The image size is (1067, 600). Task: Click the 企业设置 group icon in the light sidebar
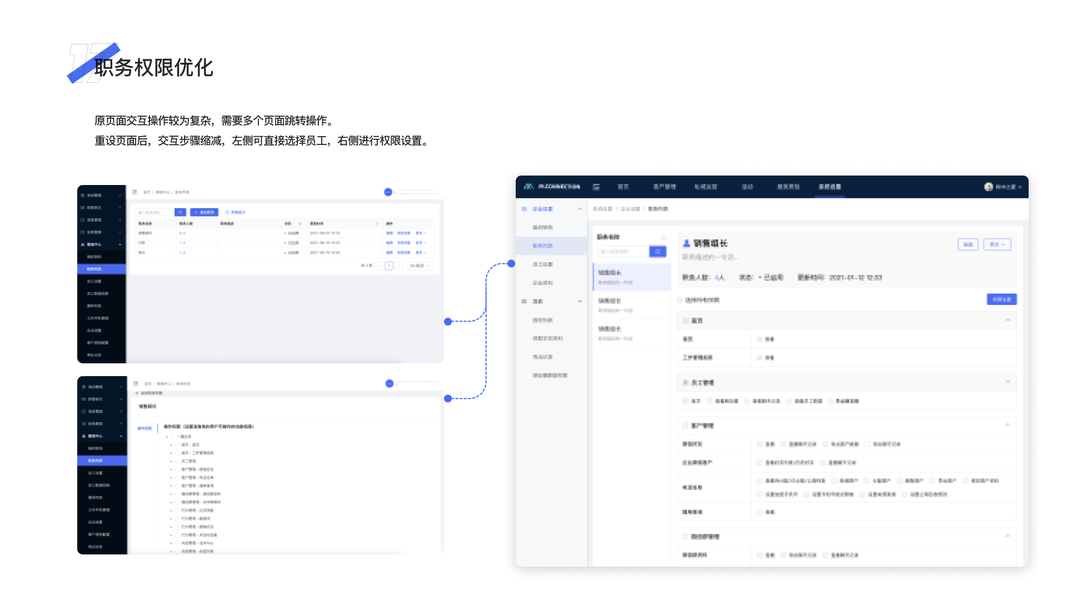tap(524, 209)
